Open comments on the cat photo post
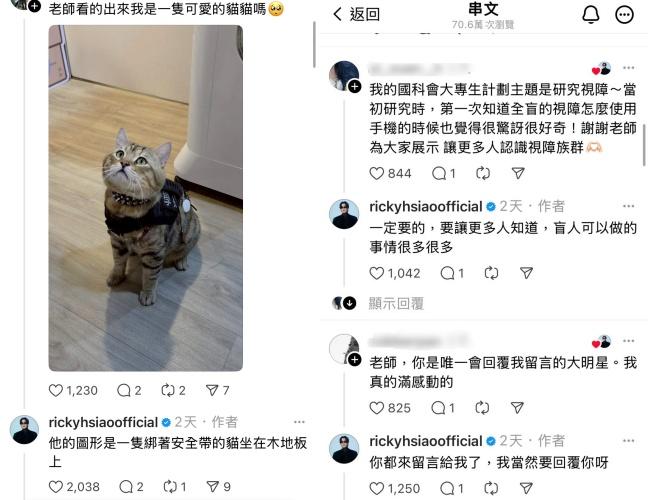The height and width of the screenshot is (500, 648). point(124,390)
